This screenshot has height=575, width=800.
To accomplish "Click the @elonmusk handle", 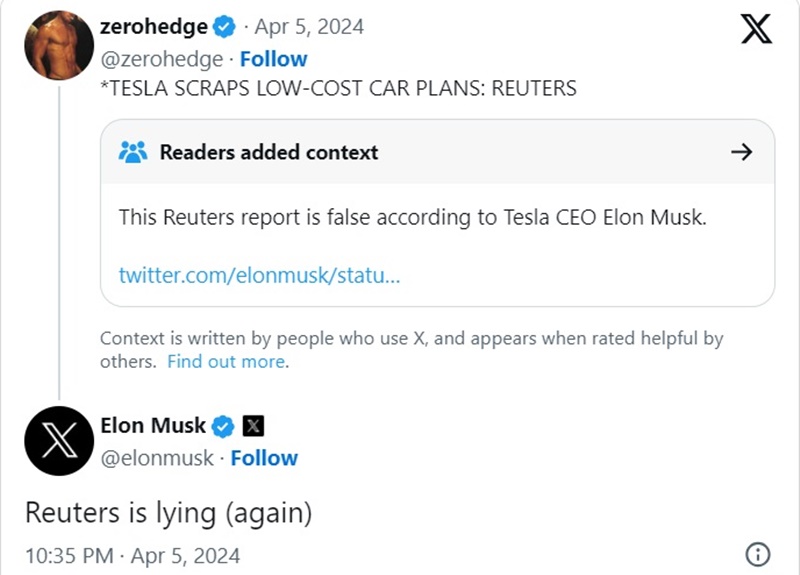I will pos(157,458).
